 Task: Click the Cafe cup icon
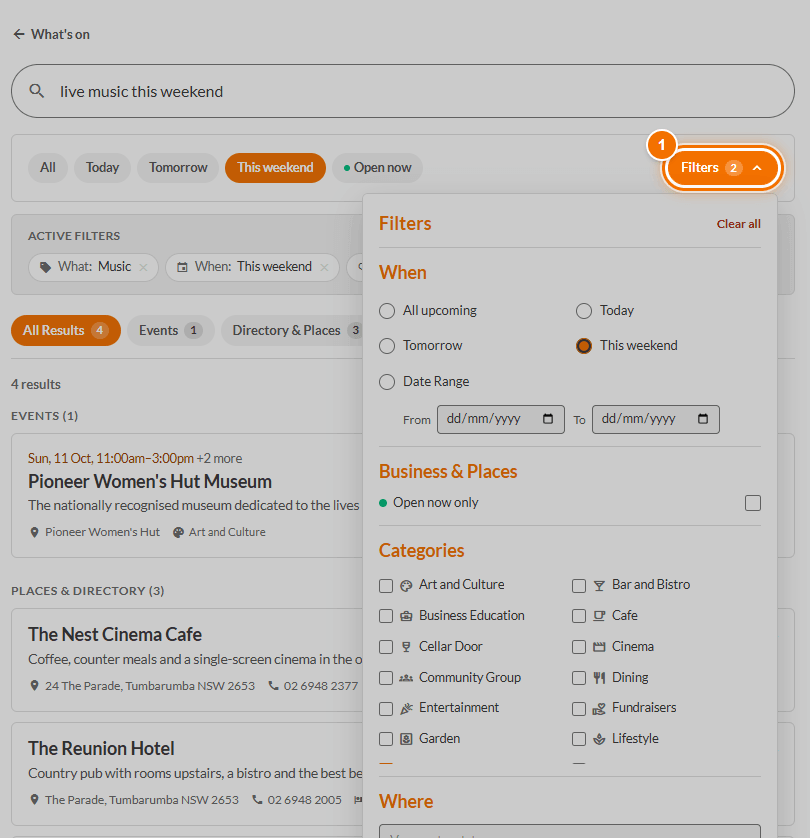(x=599, y=616)
